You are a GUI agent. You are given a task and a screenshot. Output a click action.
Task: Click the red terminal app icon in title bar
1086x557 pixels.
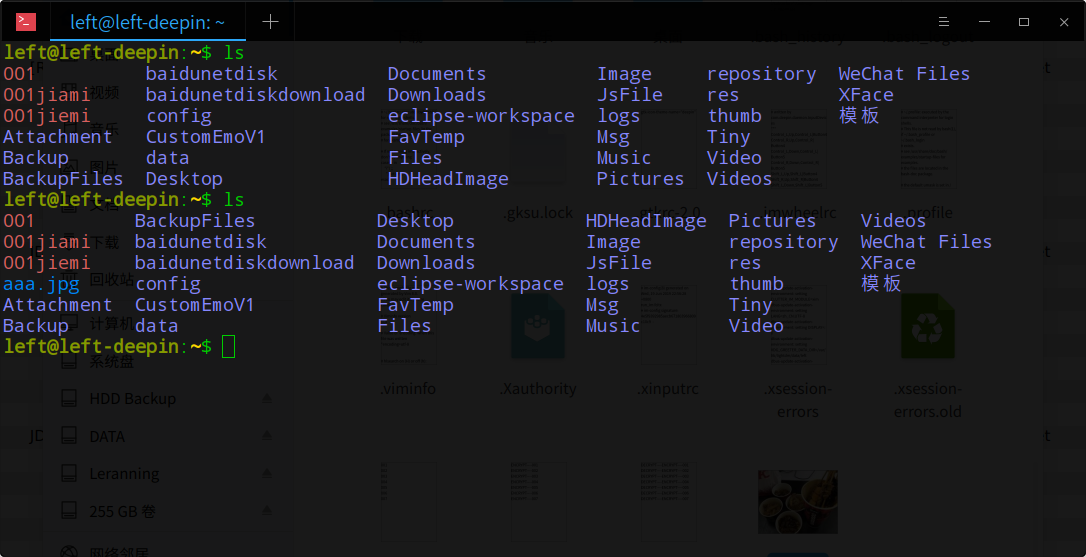[26, 21]
